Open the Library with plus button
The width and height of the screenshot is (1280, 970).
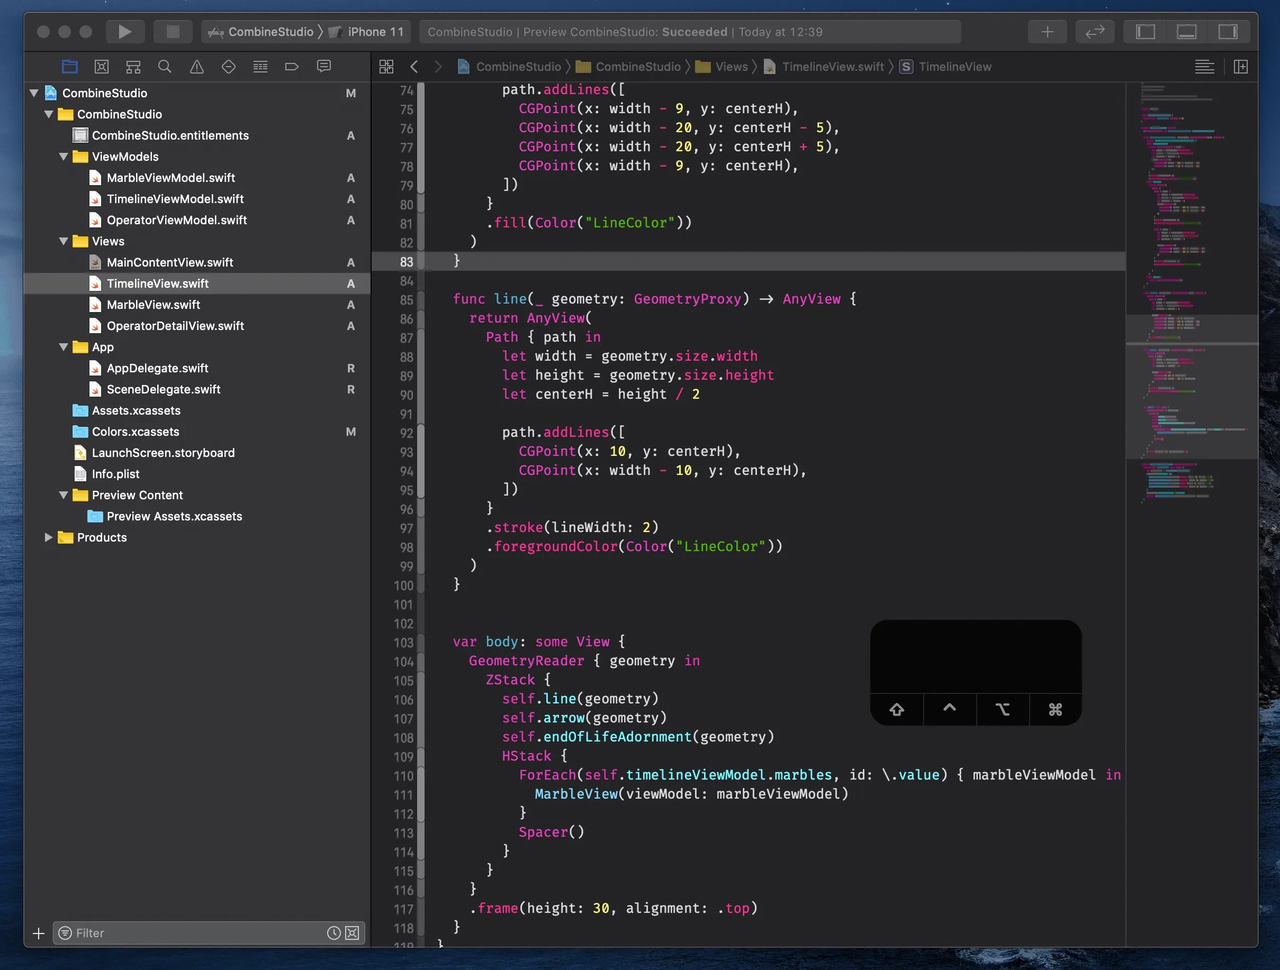tap(1047, 32)
